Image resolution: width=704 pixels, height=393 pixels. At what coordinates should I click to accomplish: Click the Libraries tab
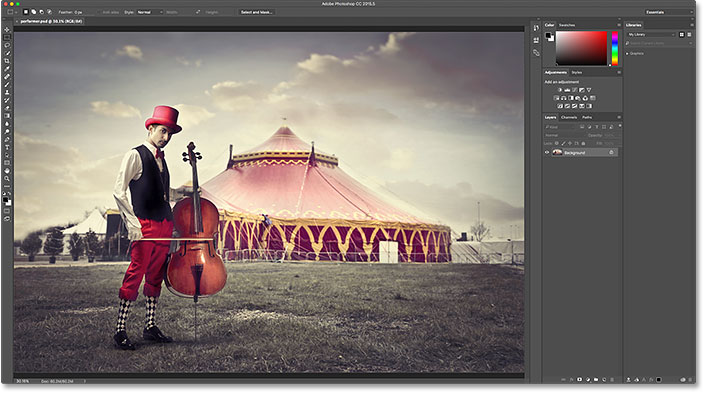[x=634, y=25]
